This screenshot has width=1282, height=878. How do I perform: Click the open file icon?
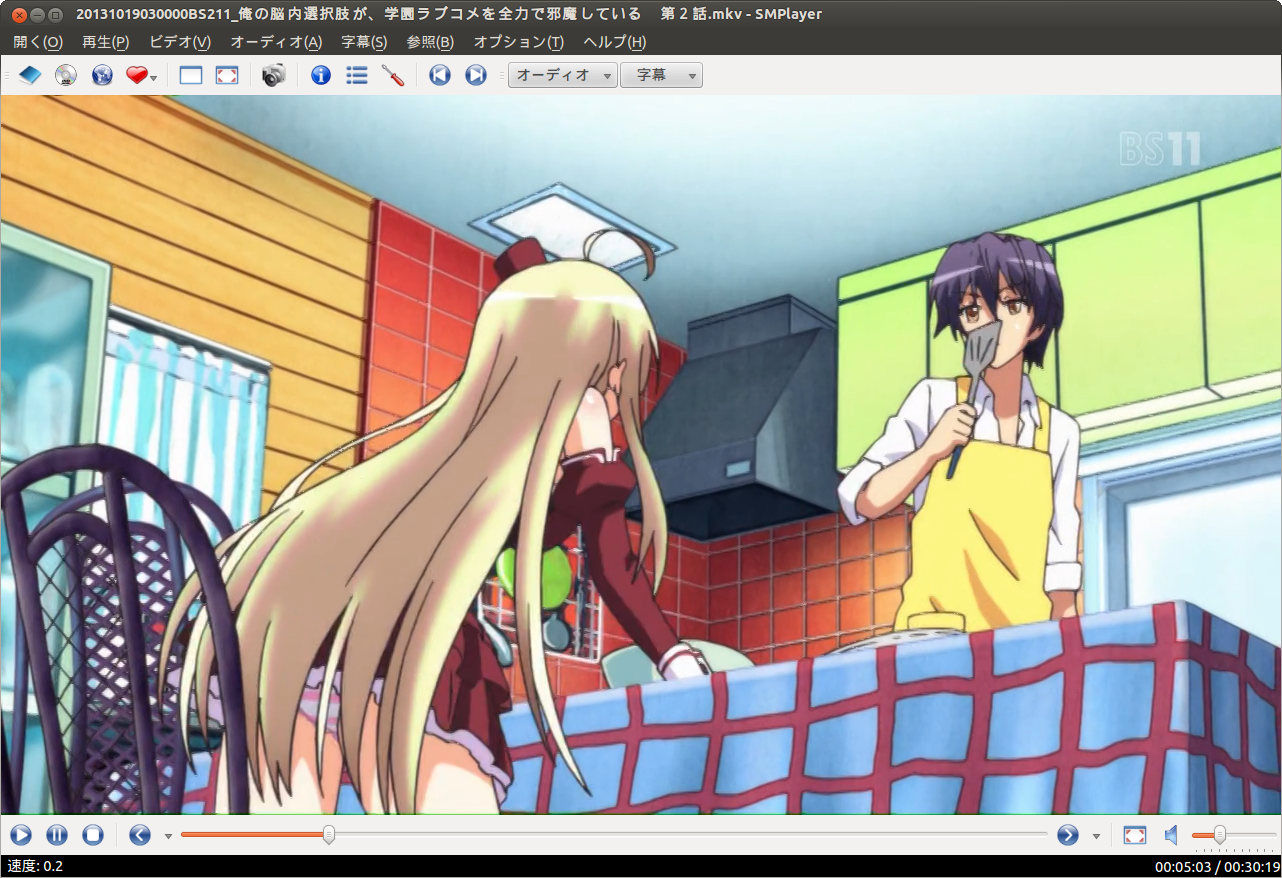tap(30, 75)
